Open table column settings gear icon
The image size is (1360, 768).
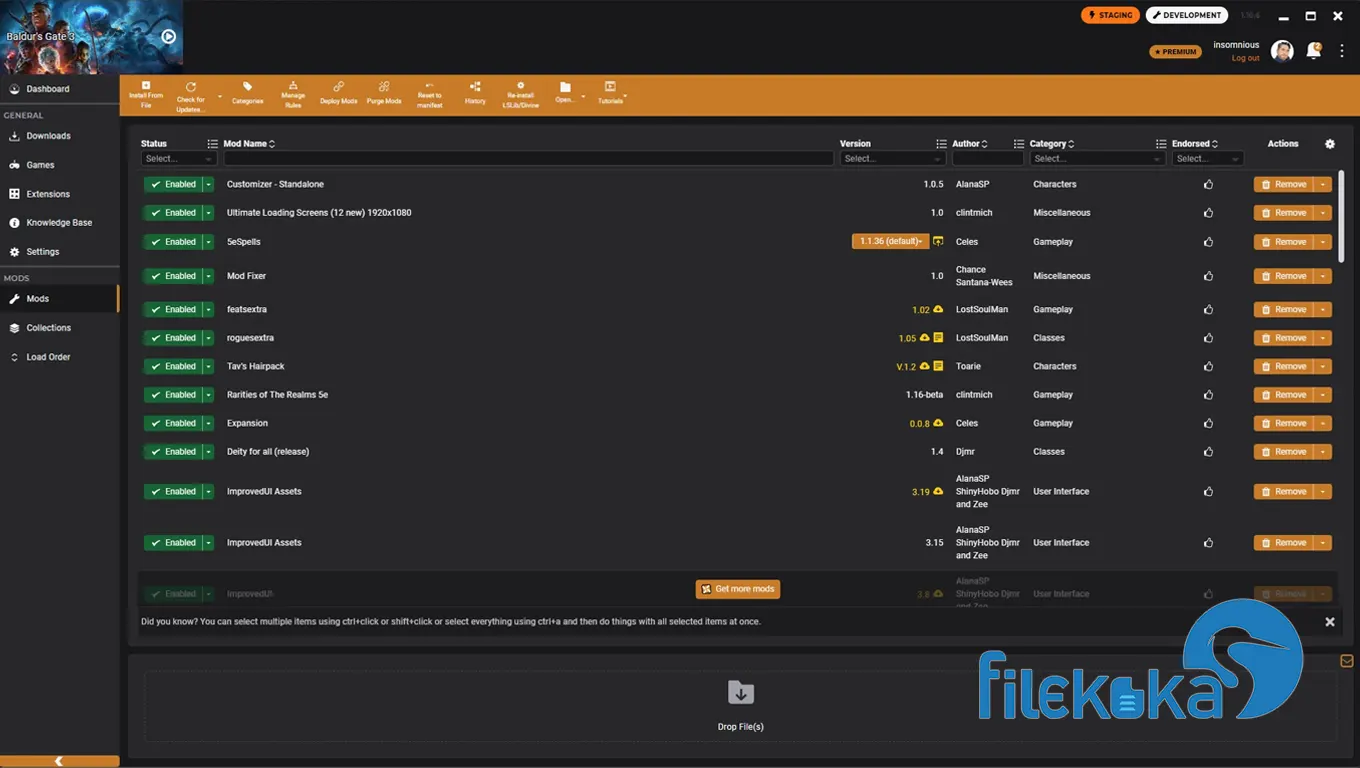coord(1330,144)
